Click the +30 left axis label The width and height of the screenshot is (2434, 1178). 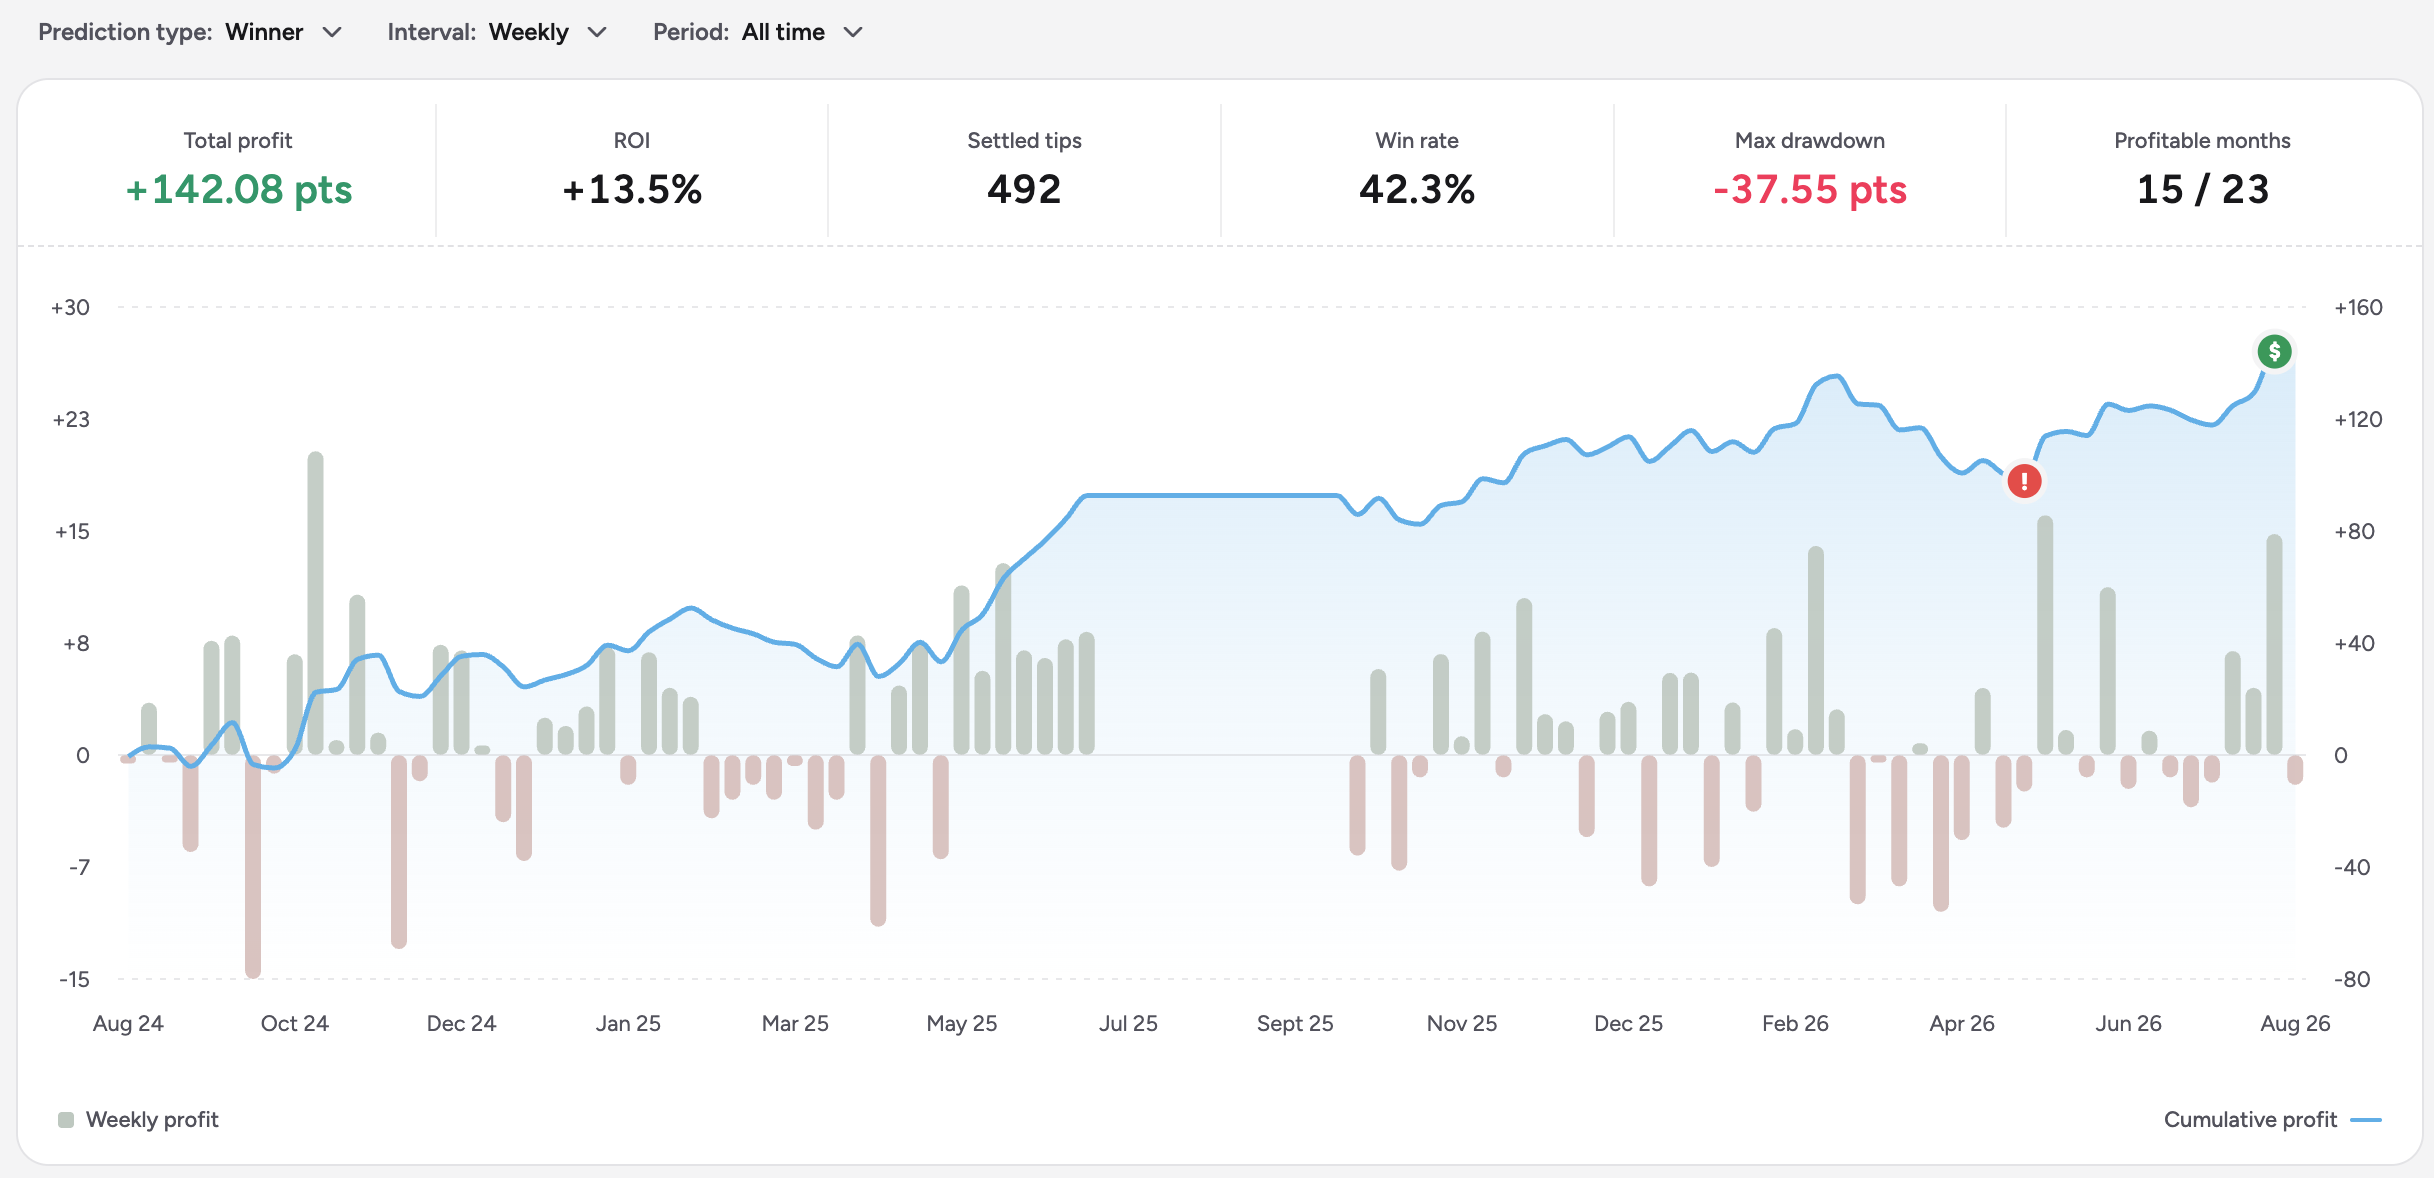[x=70, y=307]
